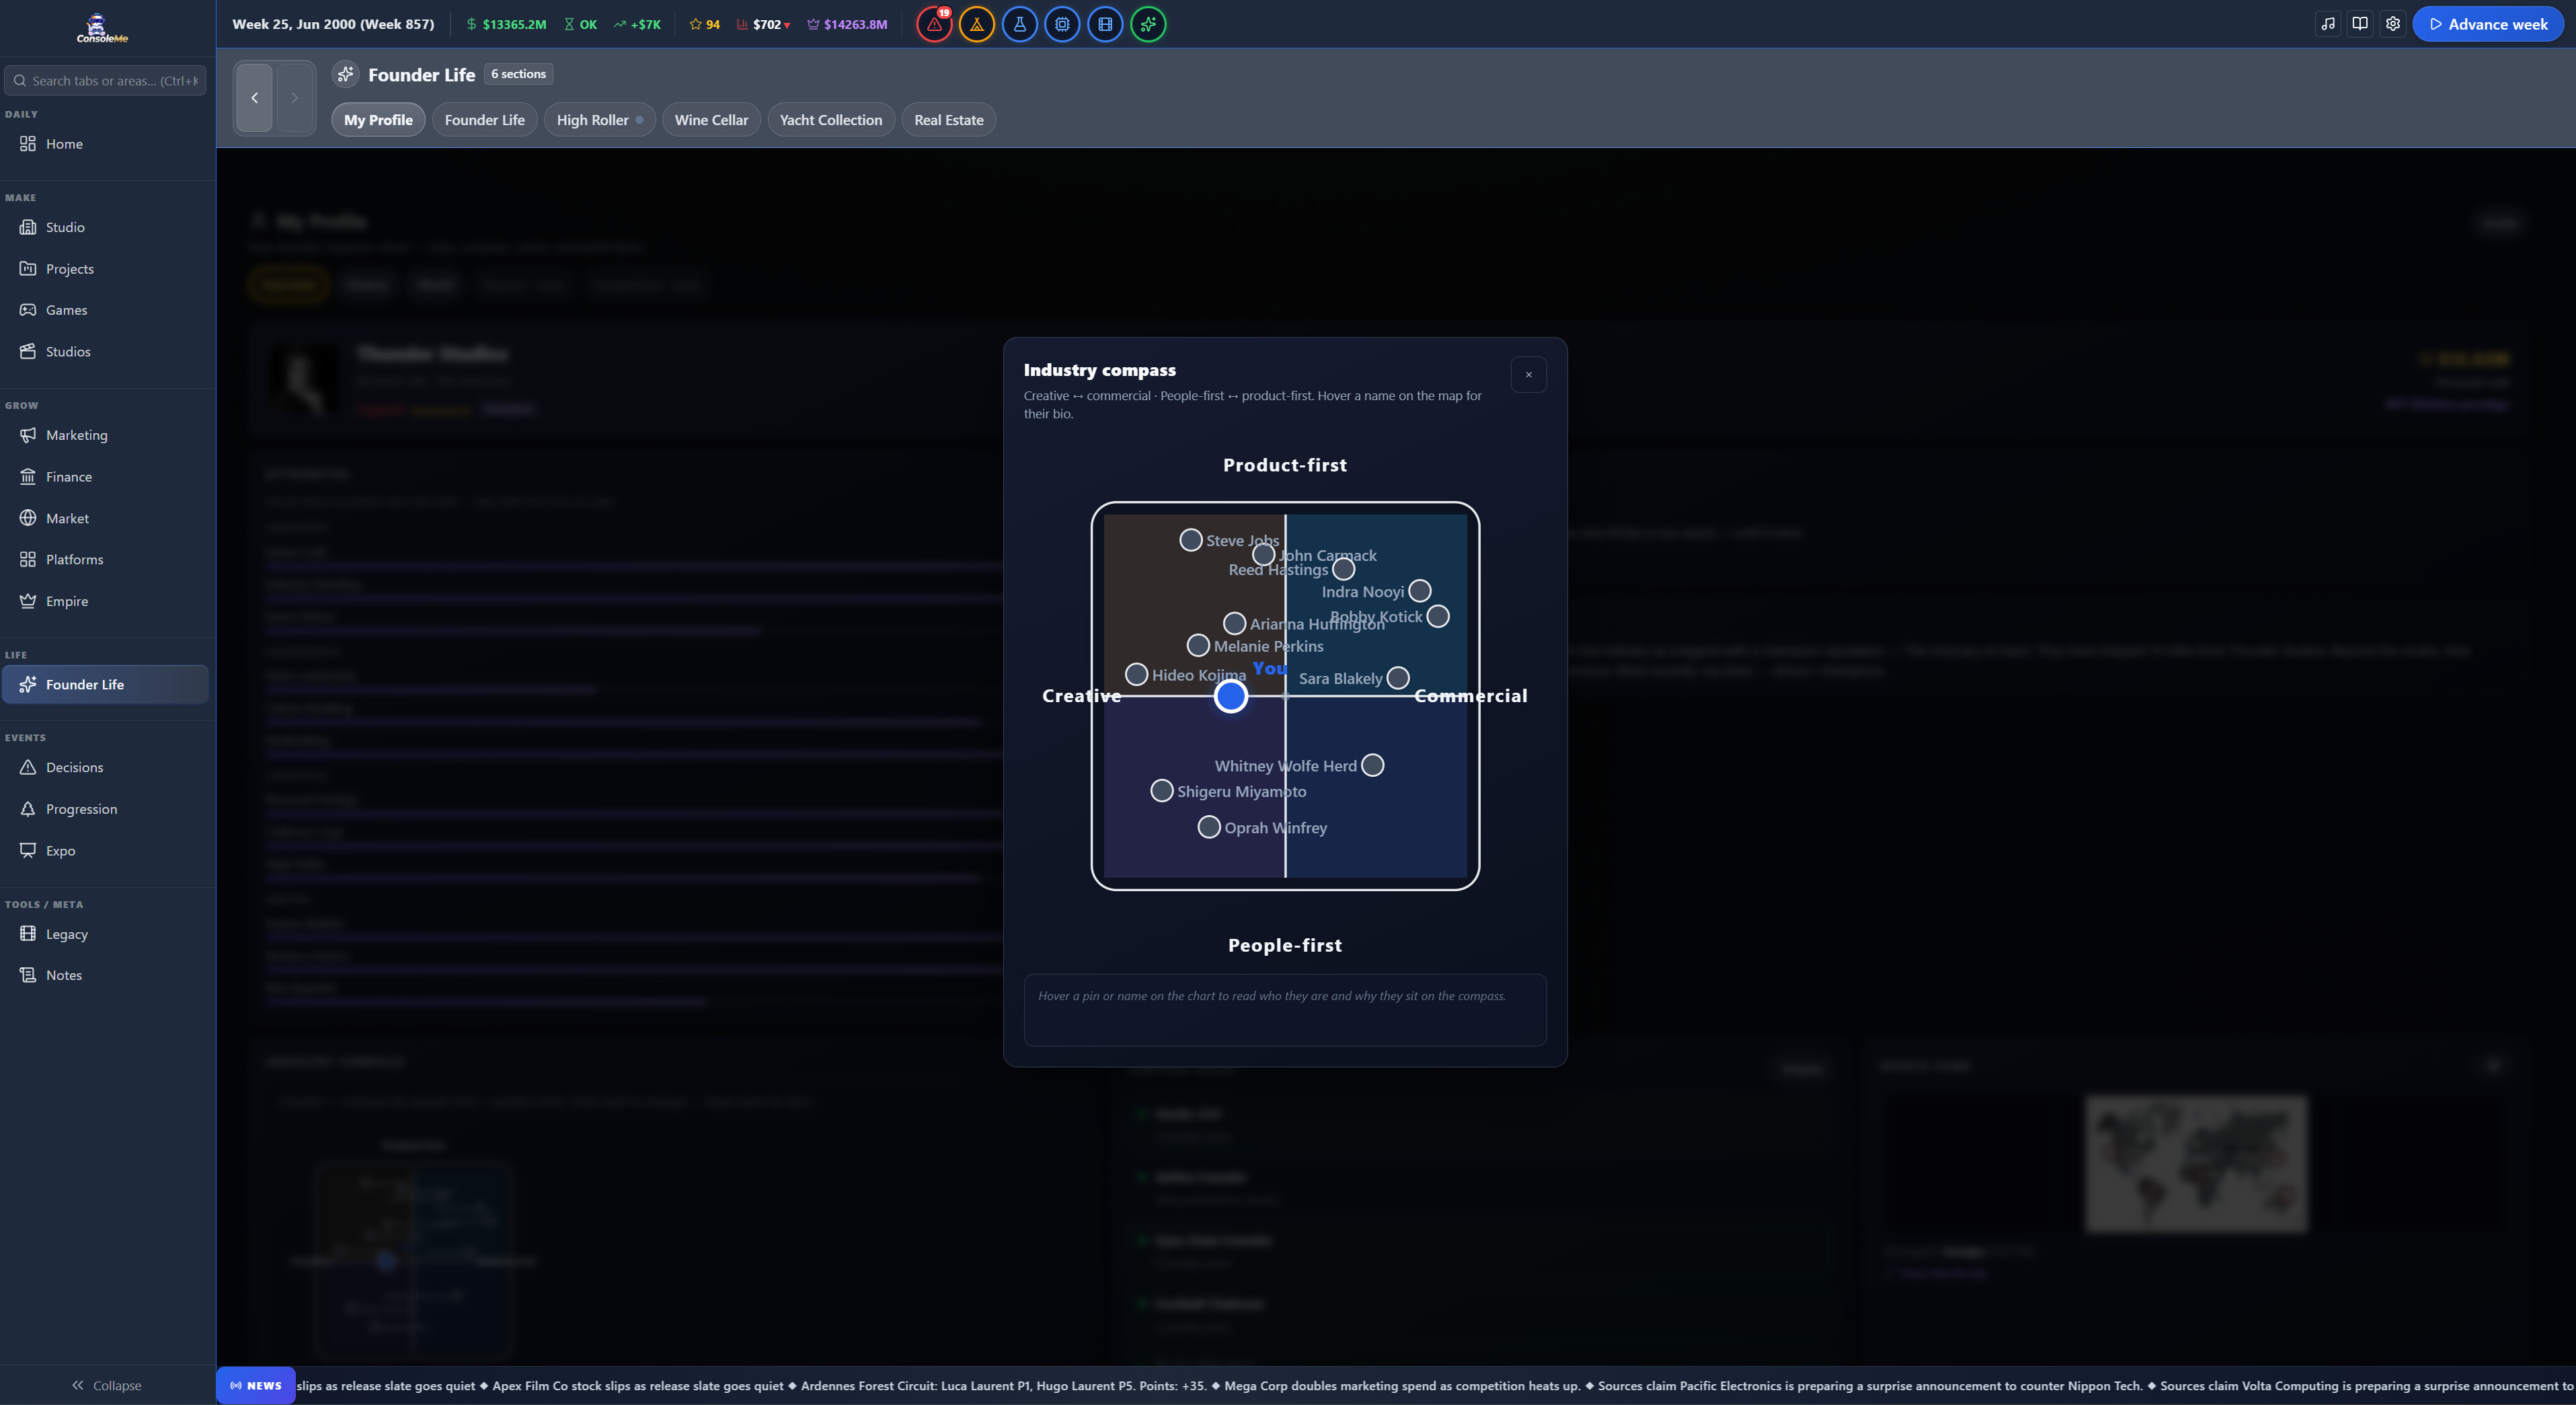Select the Oprah Winfrey pin
Screen dimensions: 2576x1405
(x=1209, y=827)
